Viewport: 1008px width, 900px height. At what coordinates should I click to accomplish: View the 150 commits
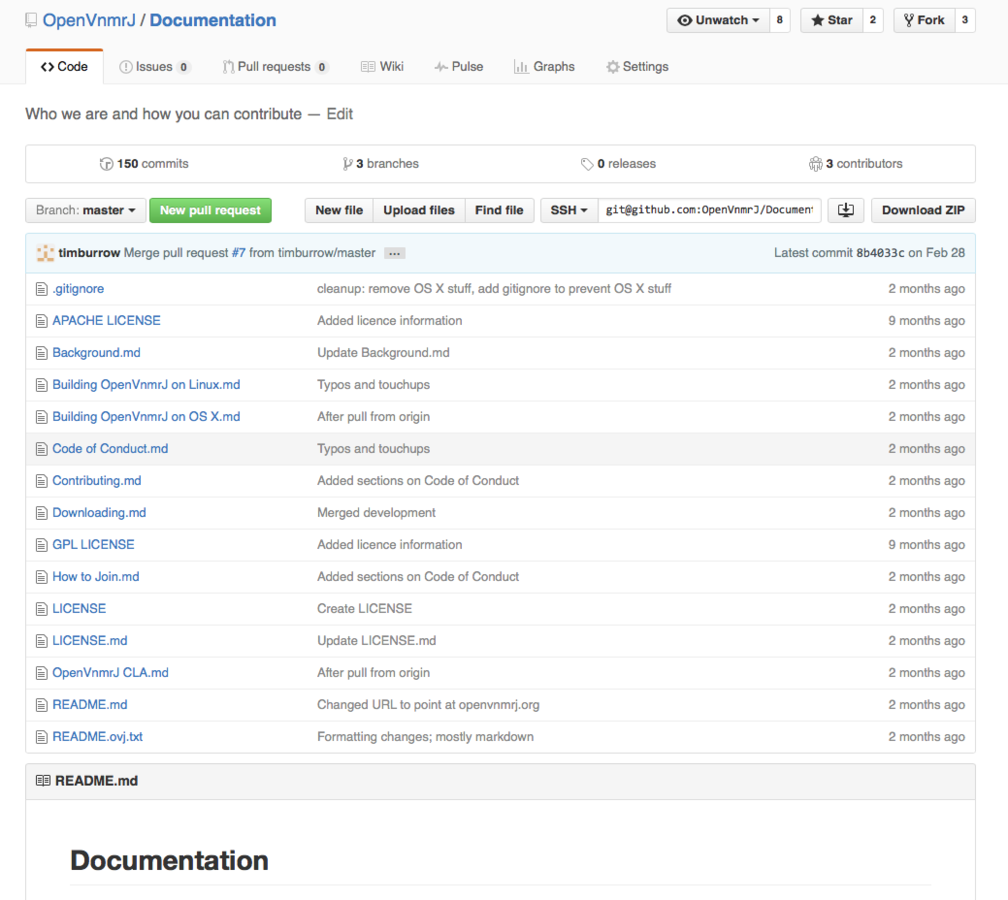tap(145, 164)
